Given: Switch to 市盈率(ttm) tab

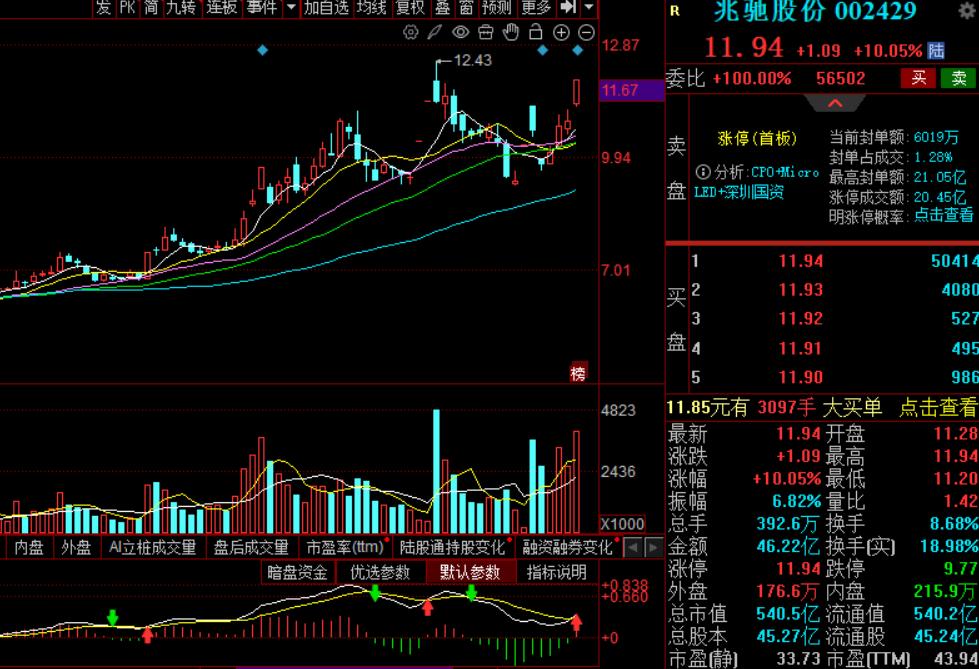Looking at the screenshot, I should pos(345,548).
